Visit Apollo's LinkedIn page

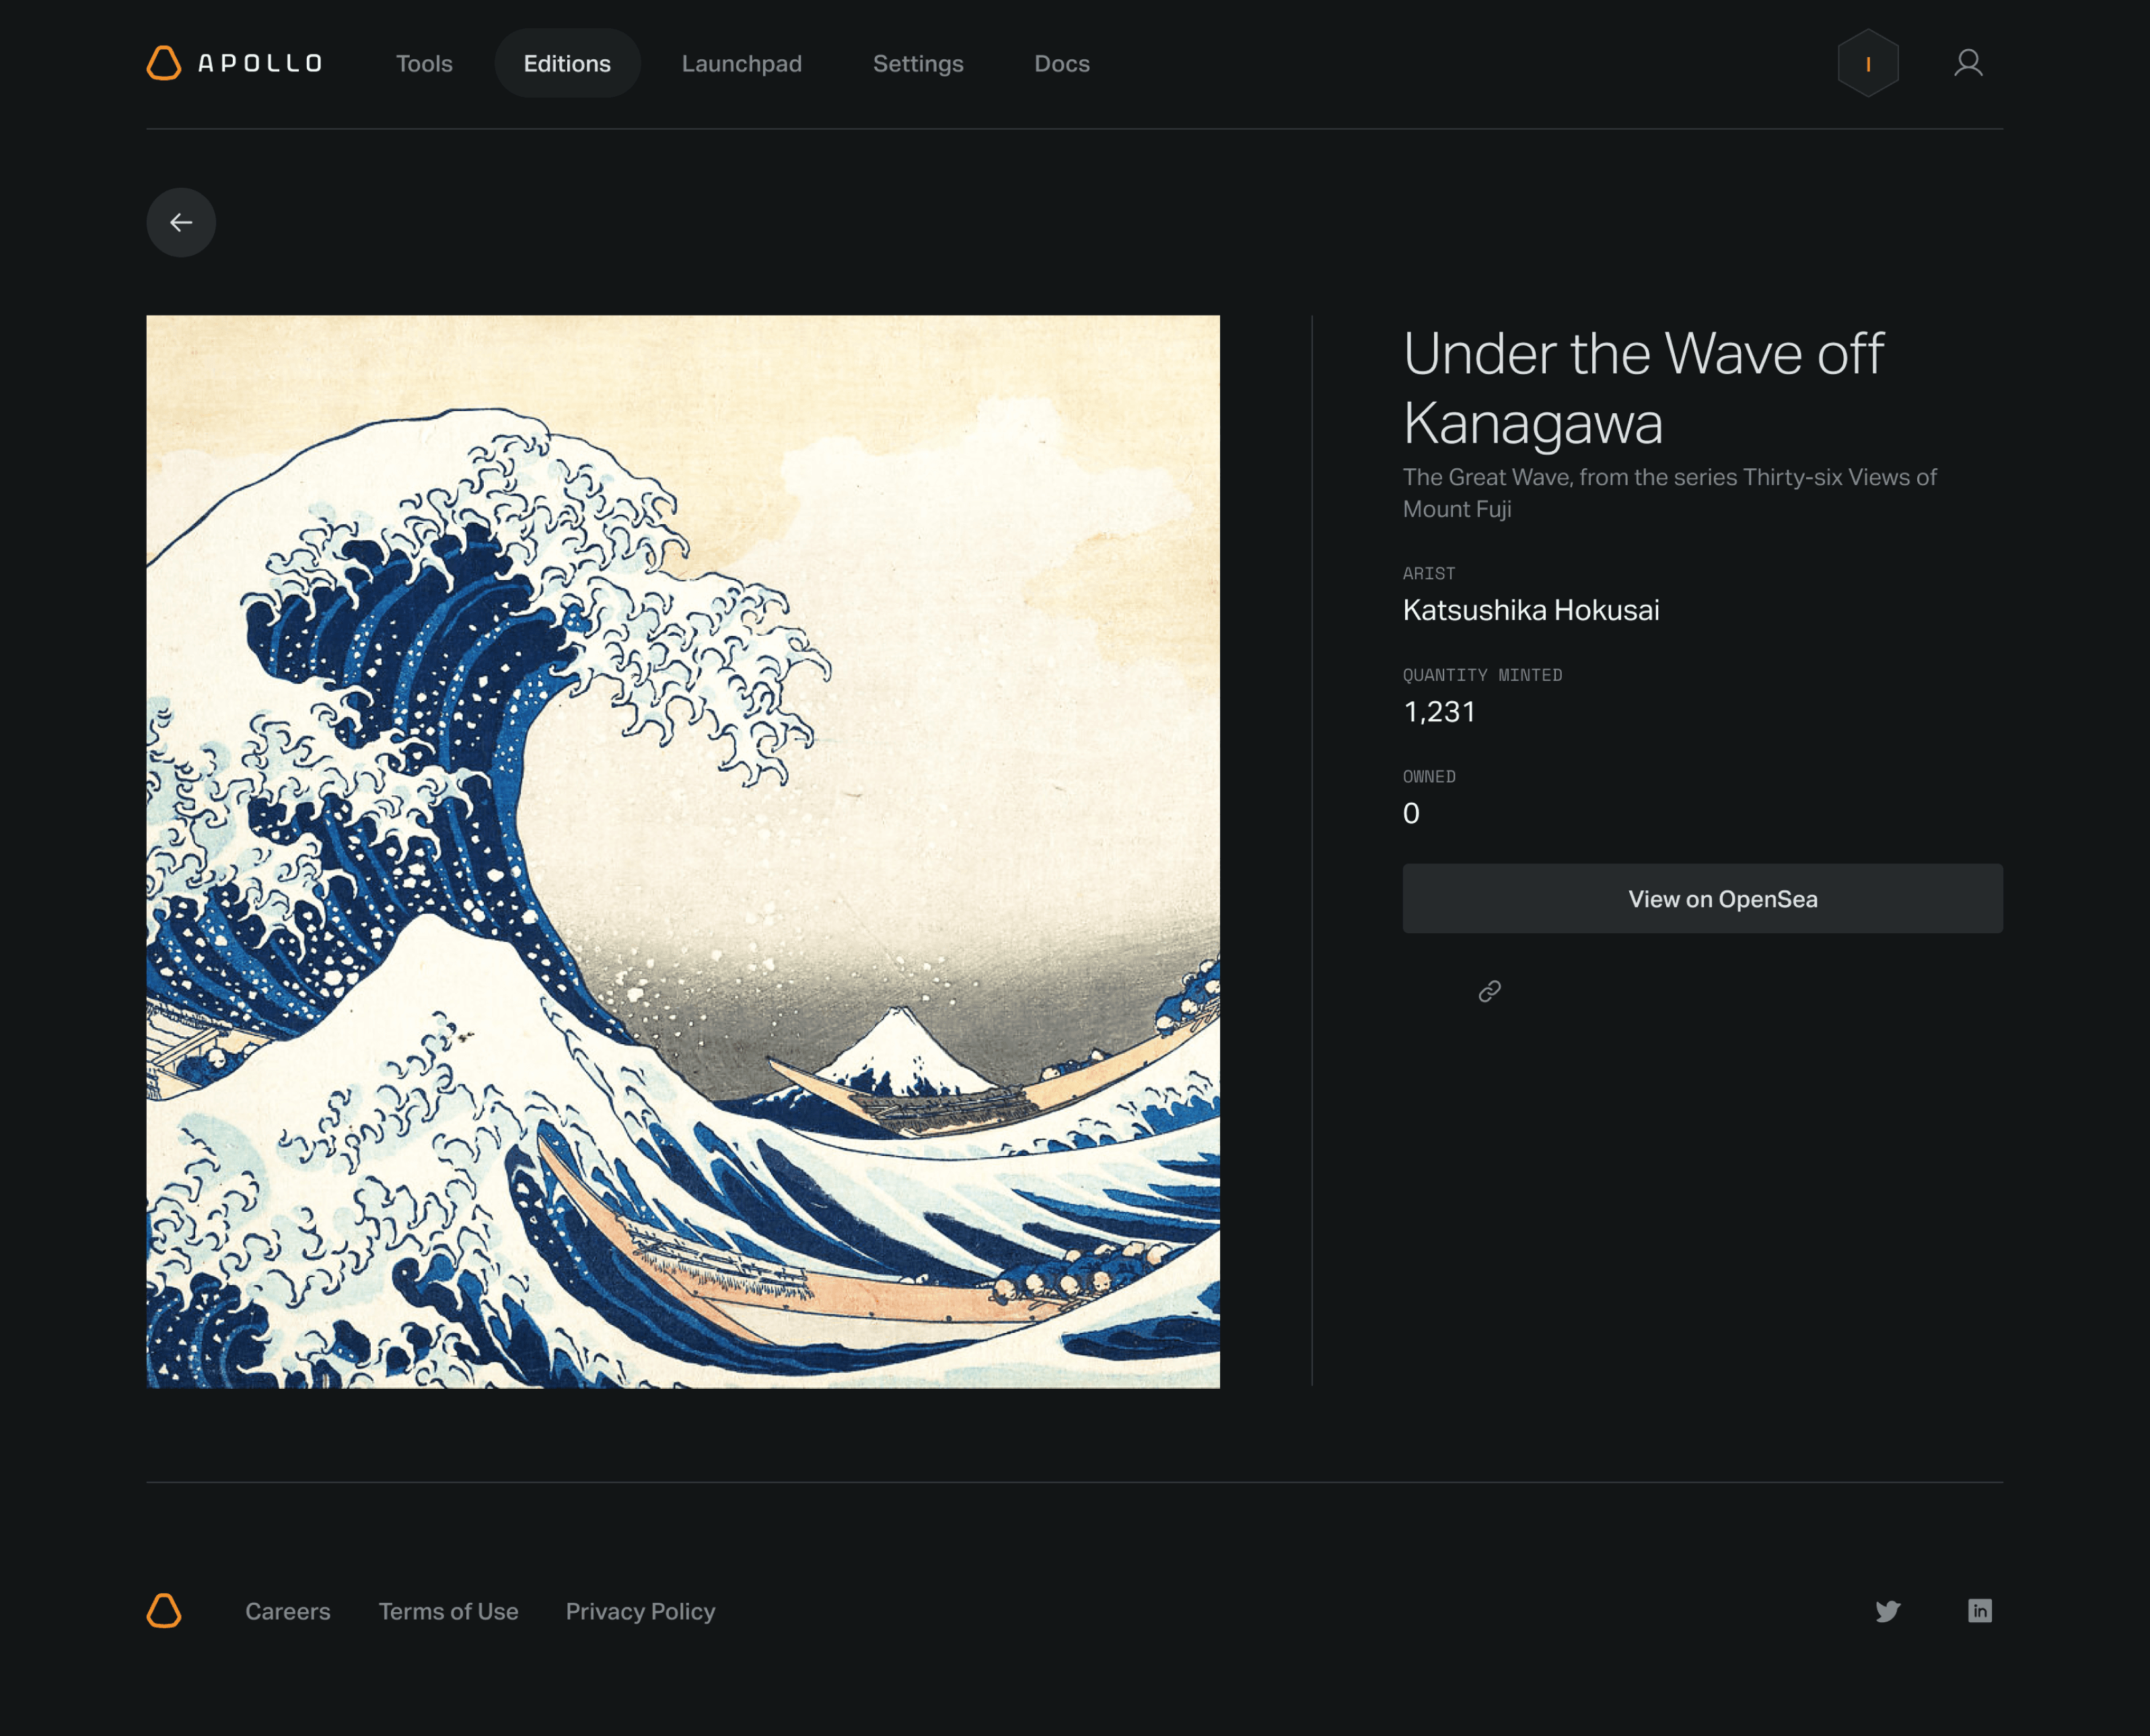(x=1979, y=1610)
